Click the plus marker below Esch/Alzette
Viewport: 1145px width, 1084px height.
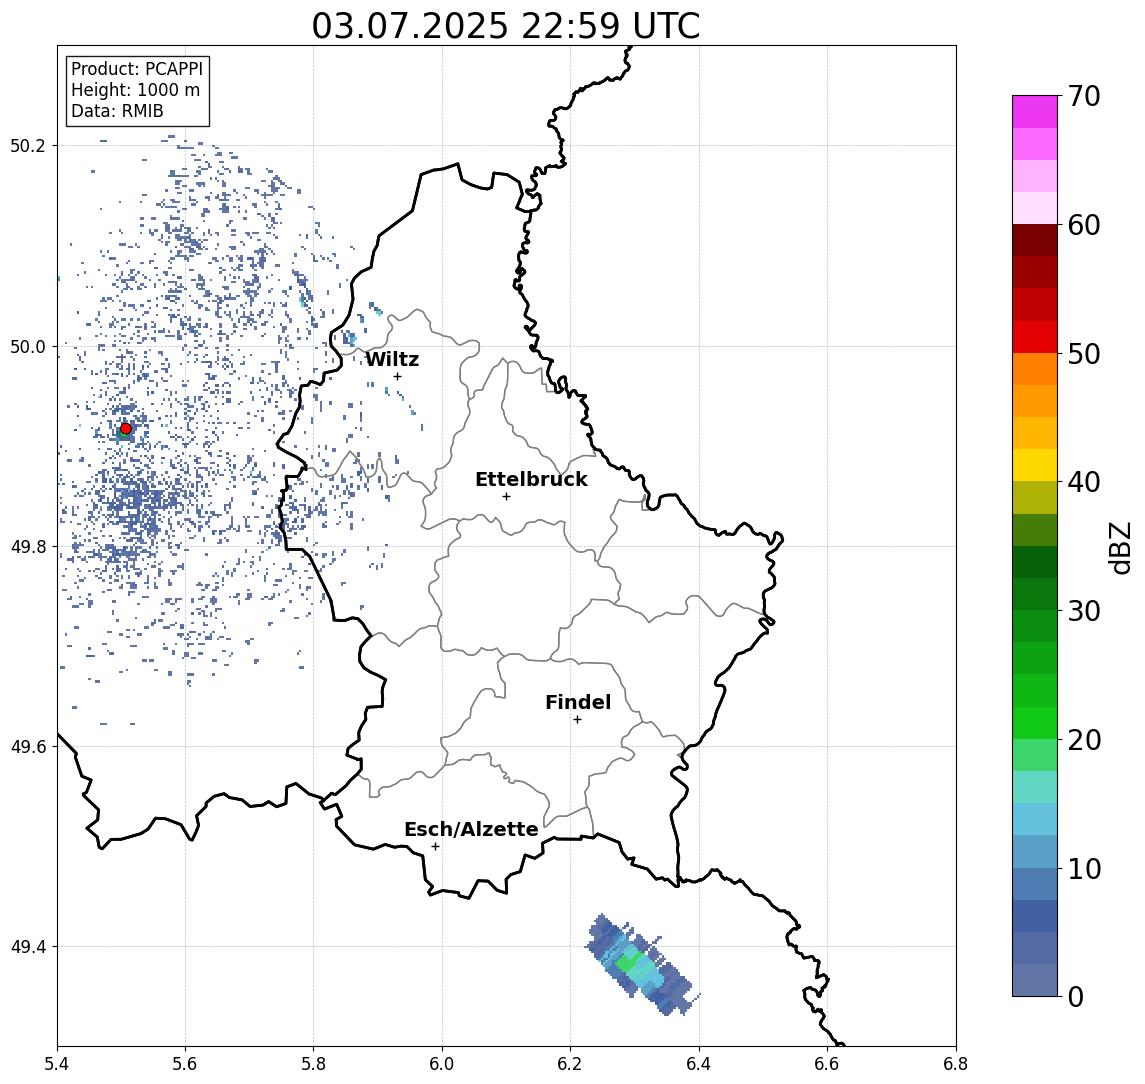click(x=435, y=847)
